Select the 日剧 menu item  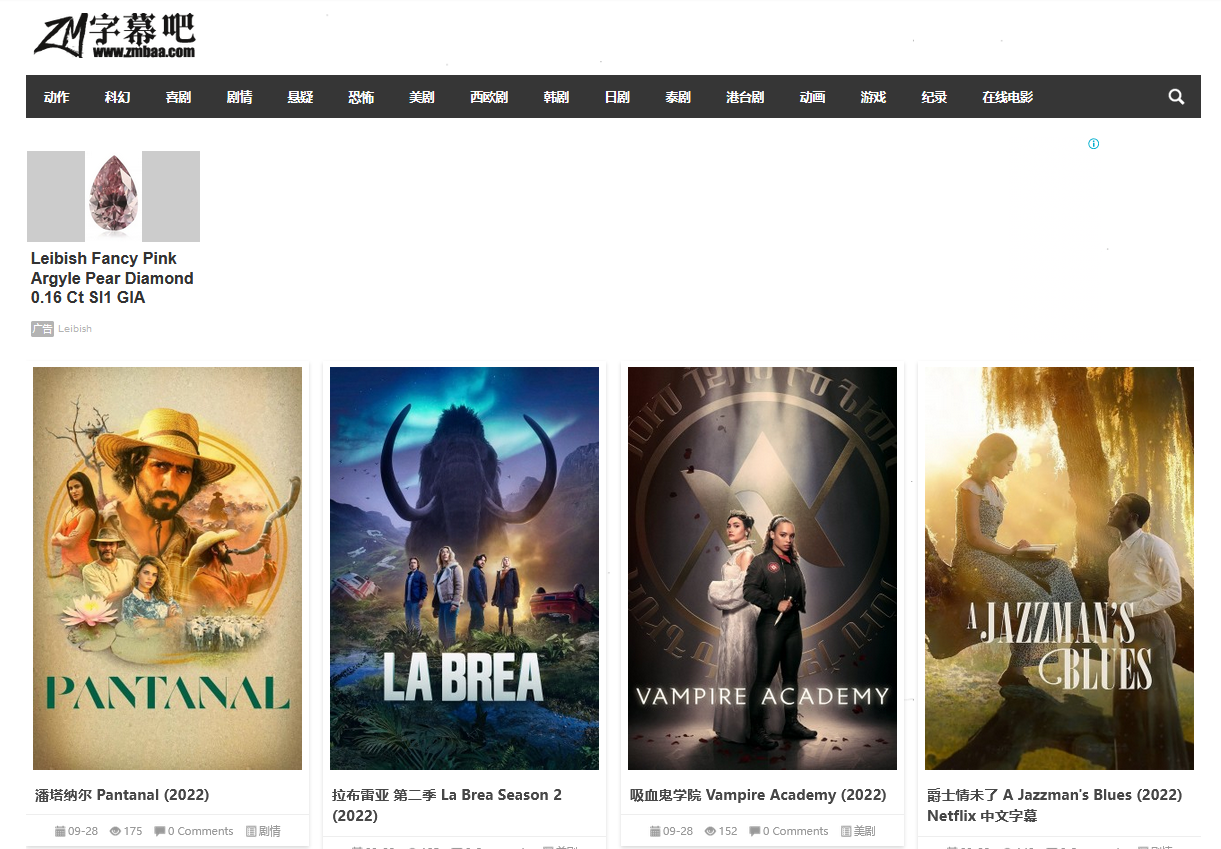617,97
